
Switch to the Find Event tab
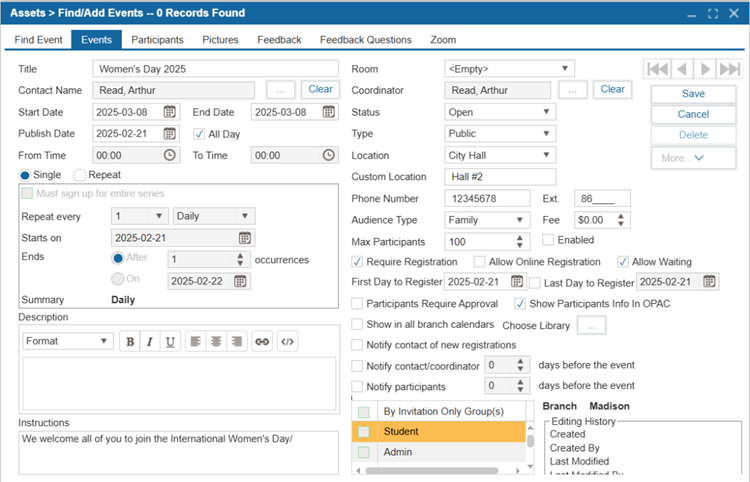point(38,40)
